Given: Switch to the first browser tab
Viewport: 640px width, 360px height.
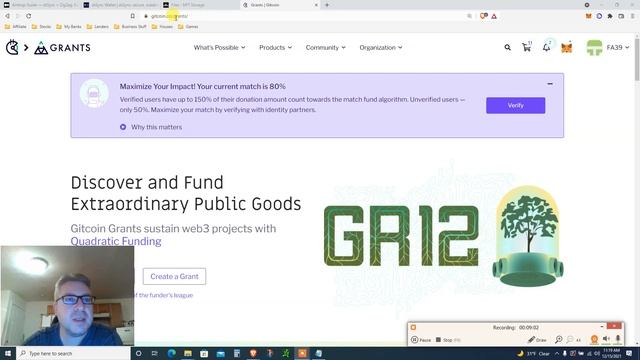Looking at the screenshot, I should coord(41,5).
